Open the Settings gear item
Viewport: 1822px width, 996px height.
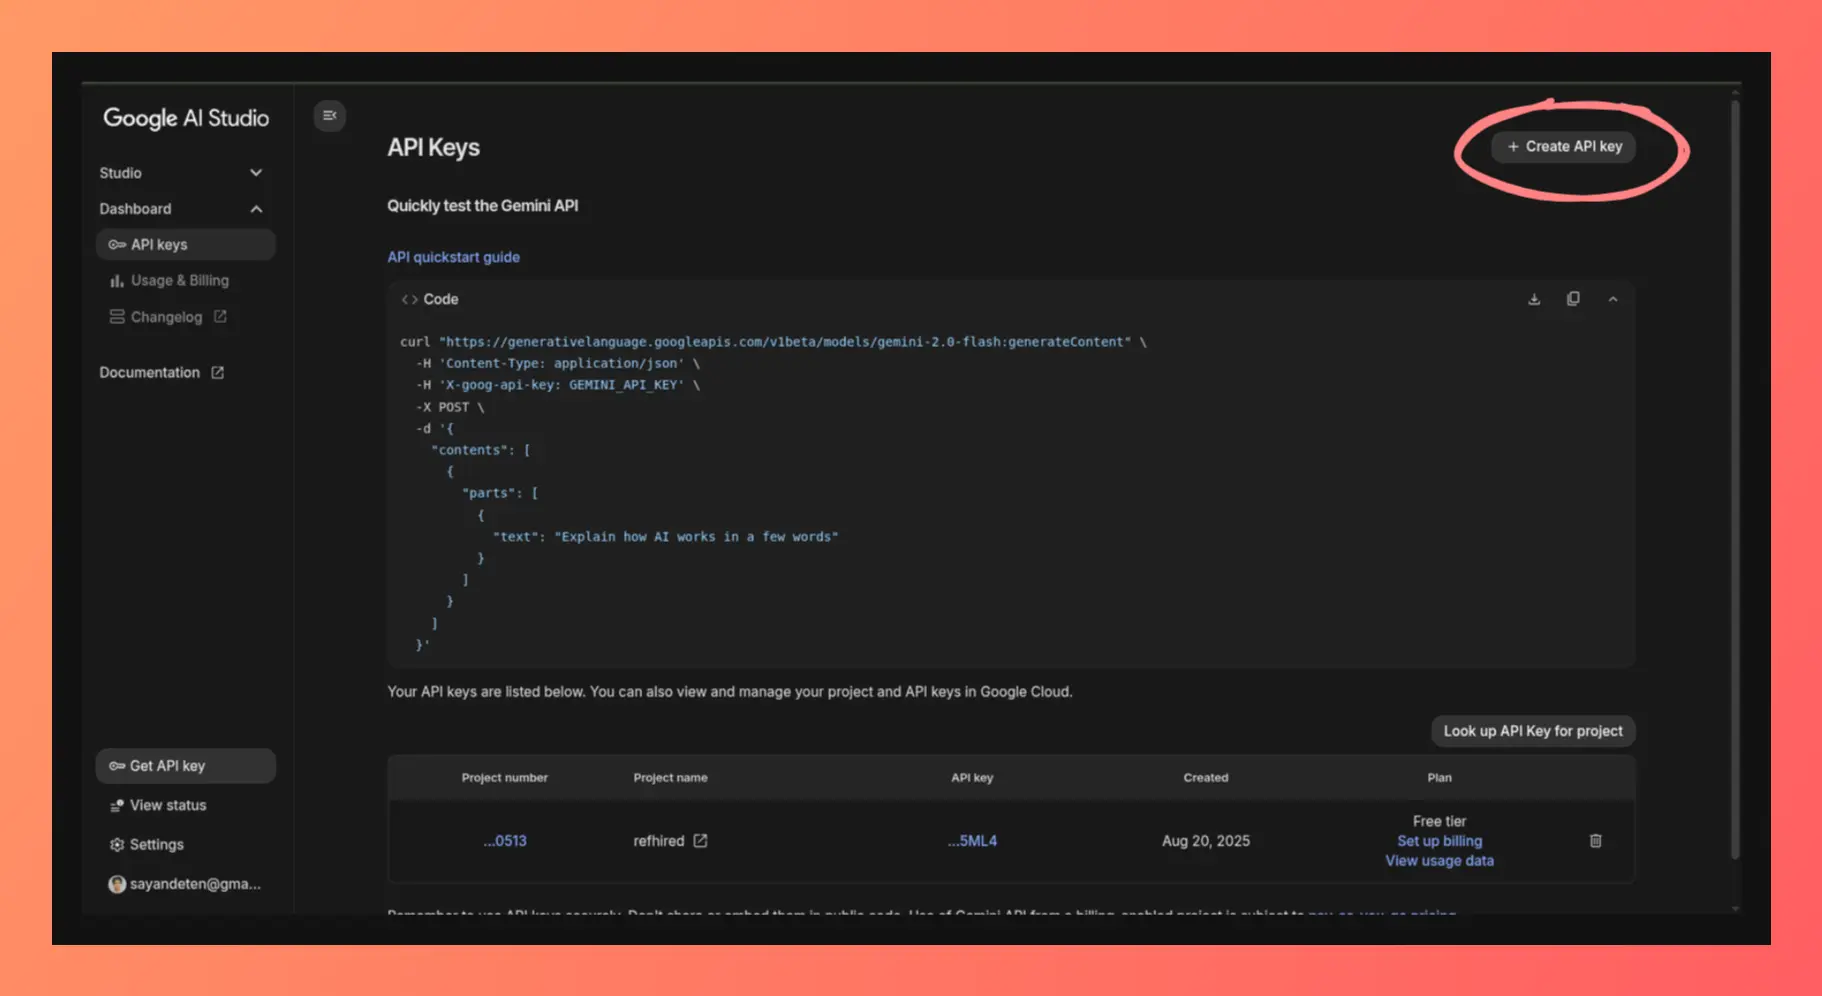click(156, 845)
